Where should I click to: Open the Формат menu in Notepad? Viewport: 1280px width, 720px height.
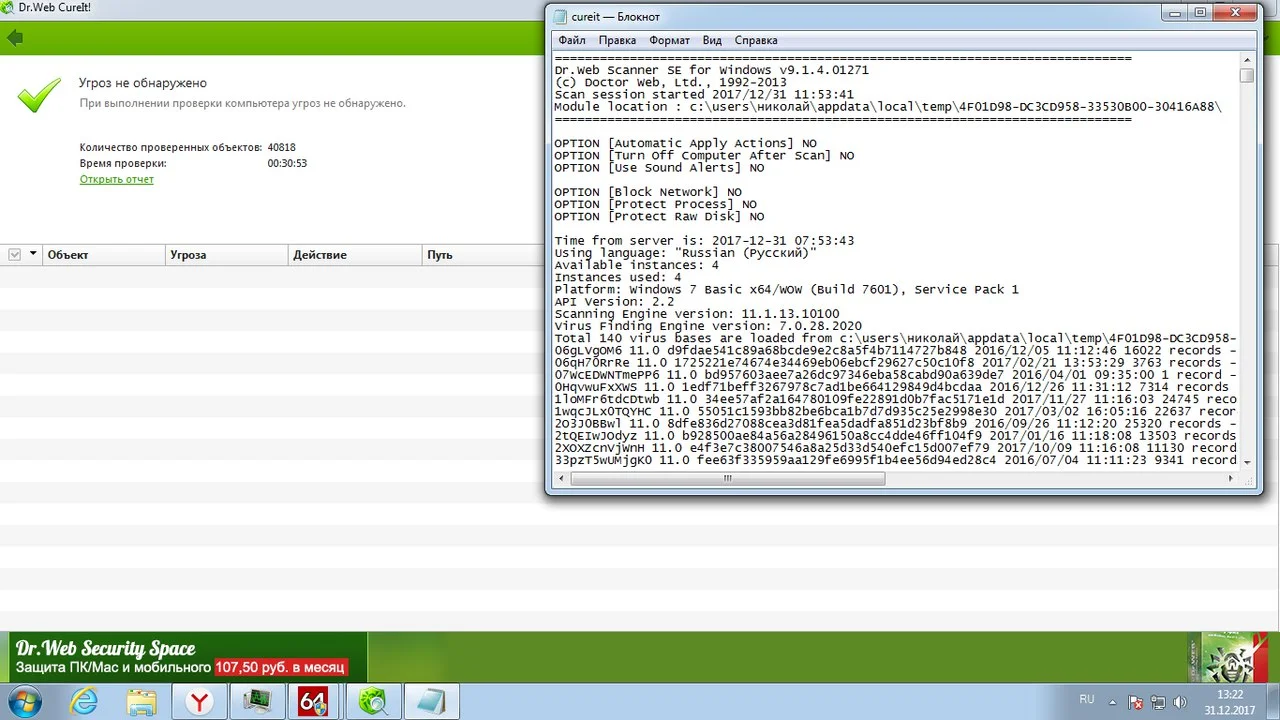tap(669, 41)
